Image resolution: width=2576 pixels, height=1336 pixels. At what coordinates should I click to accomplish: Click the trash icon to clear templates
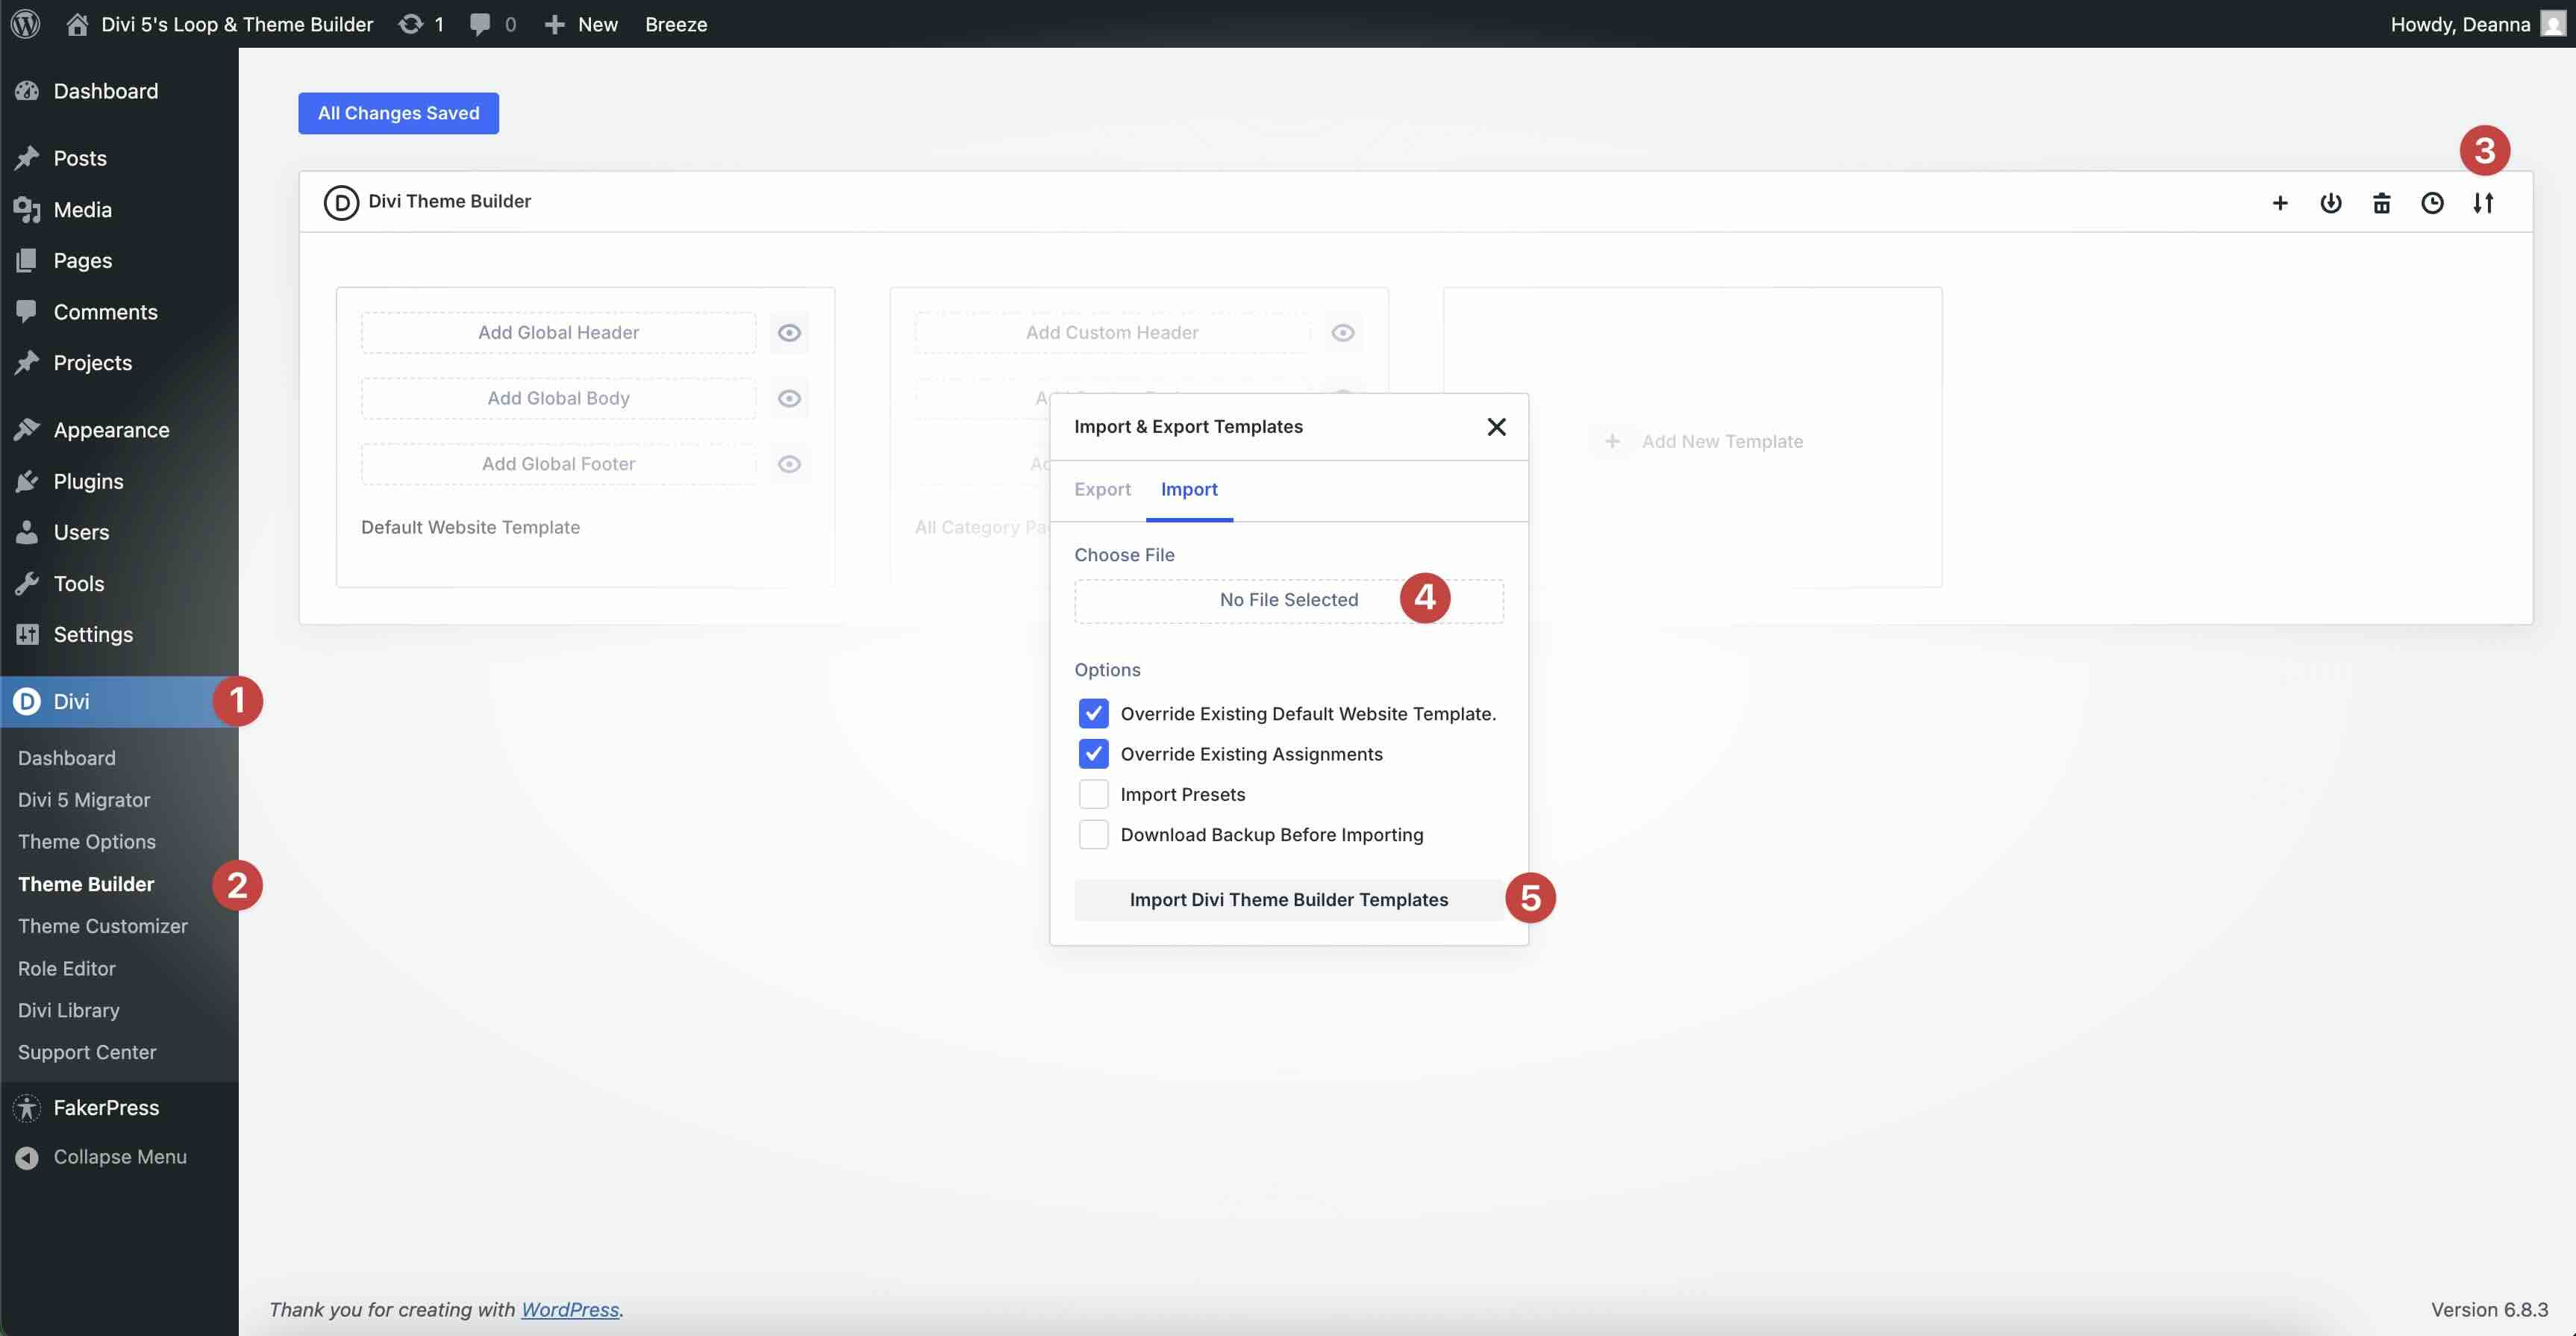click(x=2382, y=202)
